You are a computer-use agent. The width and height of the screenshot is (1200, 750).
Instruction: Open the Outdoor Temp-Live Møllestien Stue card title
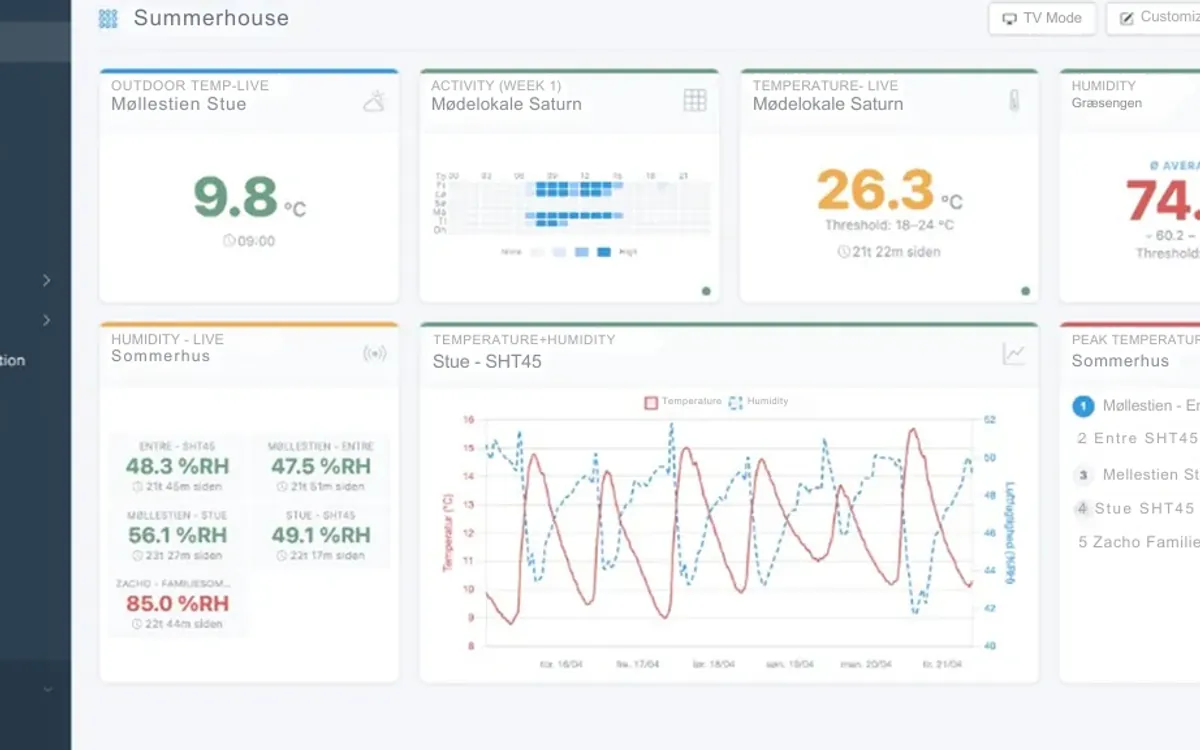[190, 95]
